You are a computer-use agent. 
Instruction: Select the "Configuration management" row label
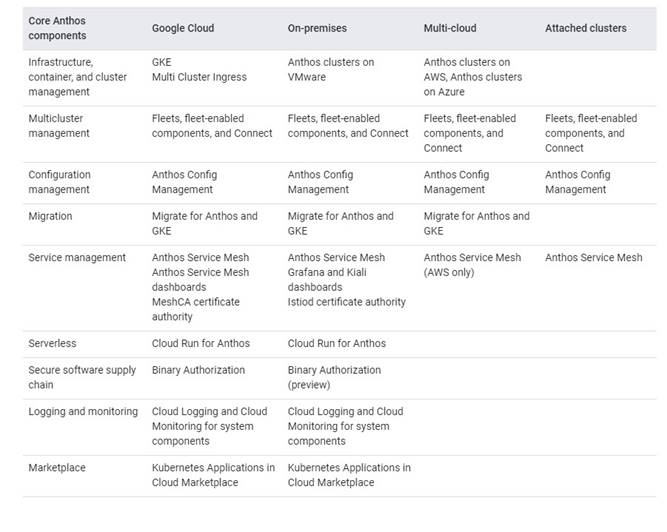[x=59, y=182]
